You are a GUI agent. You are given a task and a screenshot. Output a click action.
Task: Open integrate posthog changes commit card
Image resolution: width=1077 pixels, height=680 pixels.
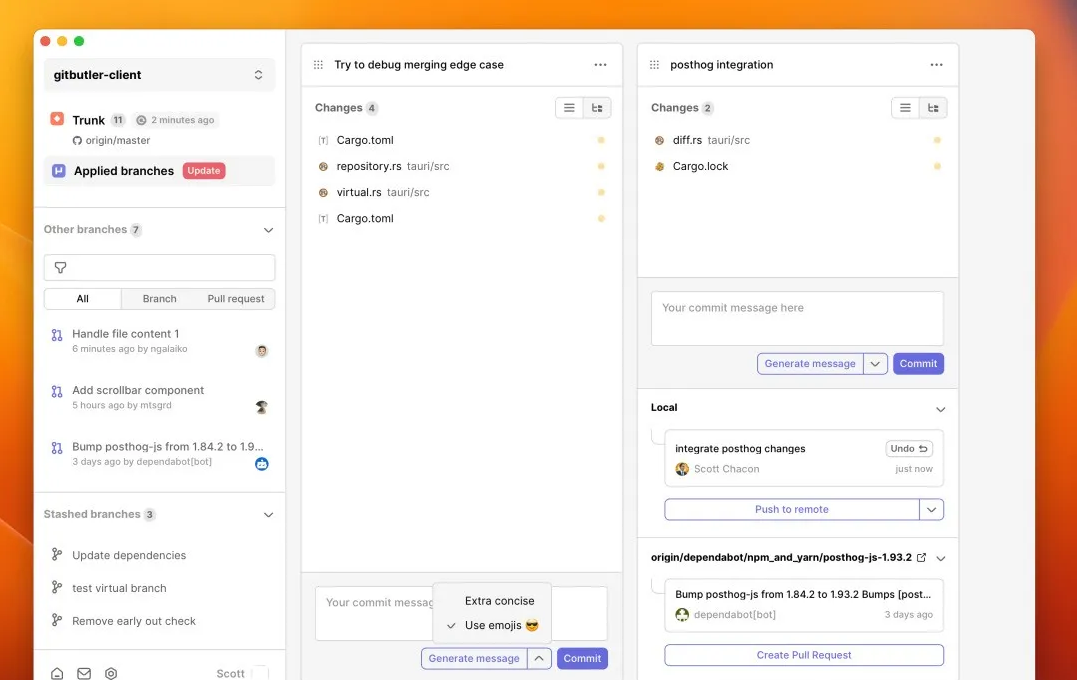tap(804, 458)
